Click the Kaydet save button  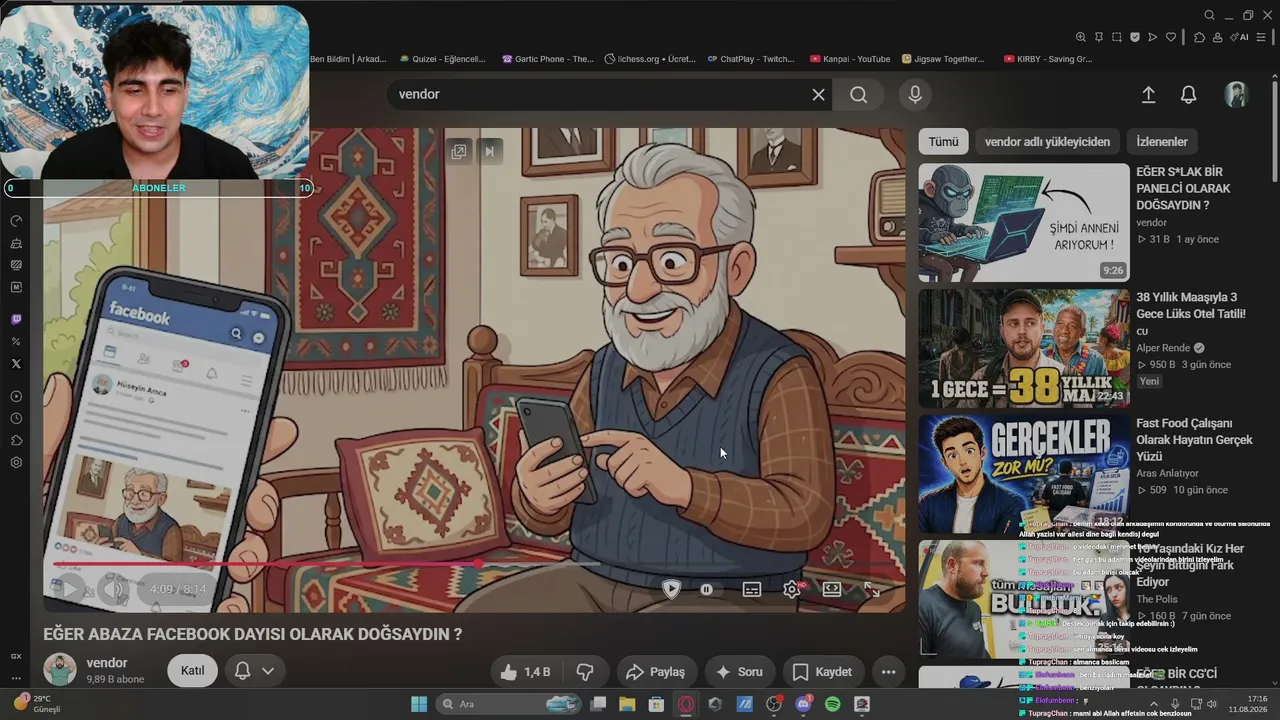click(x=823, y=672)
